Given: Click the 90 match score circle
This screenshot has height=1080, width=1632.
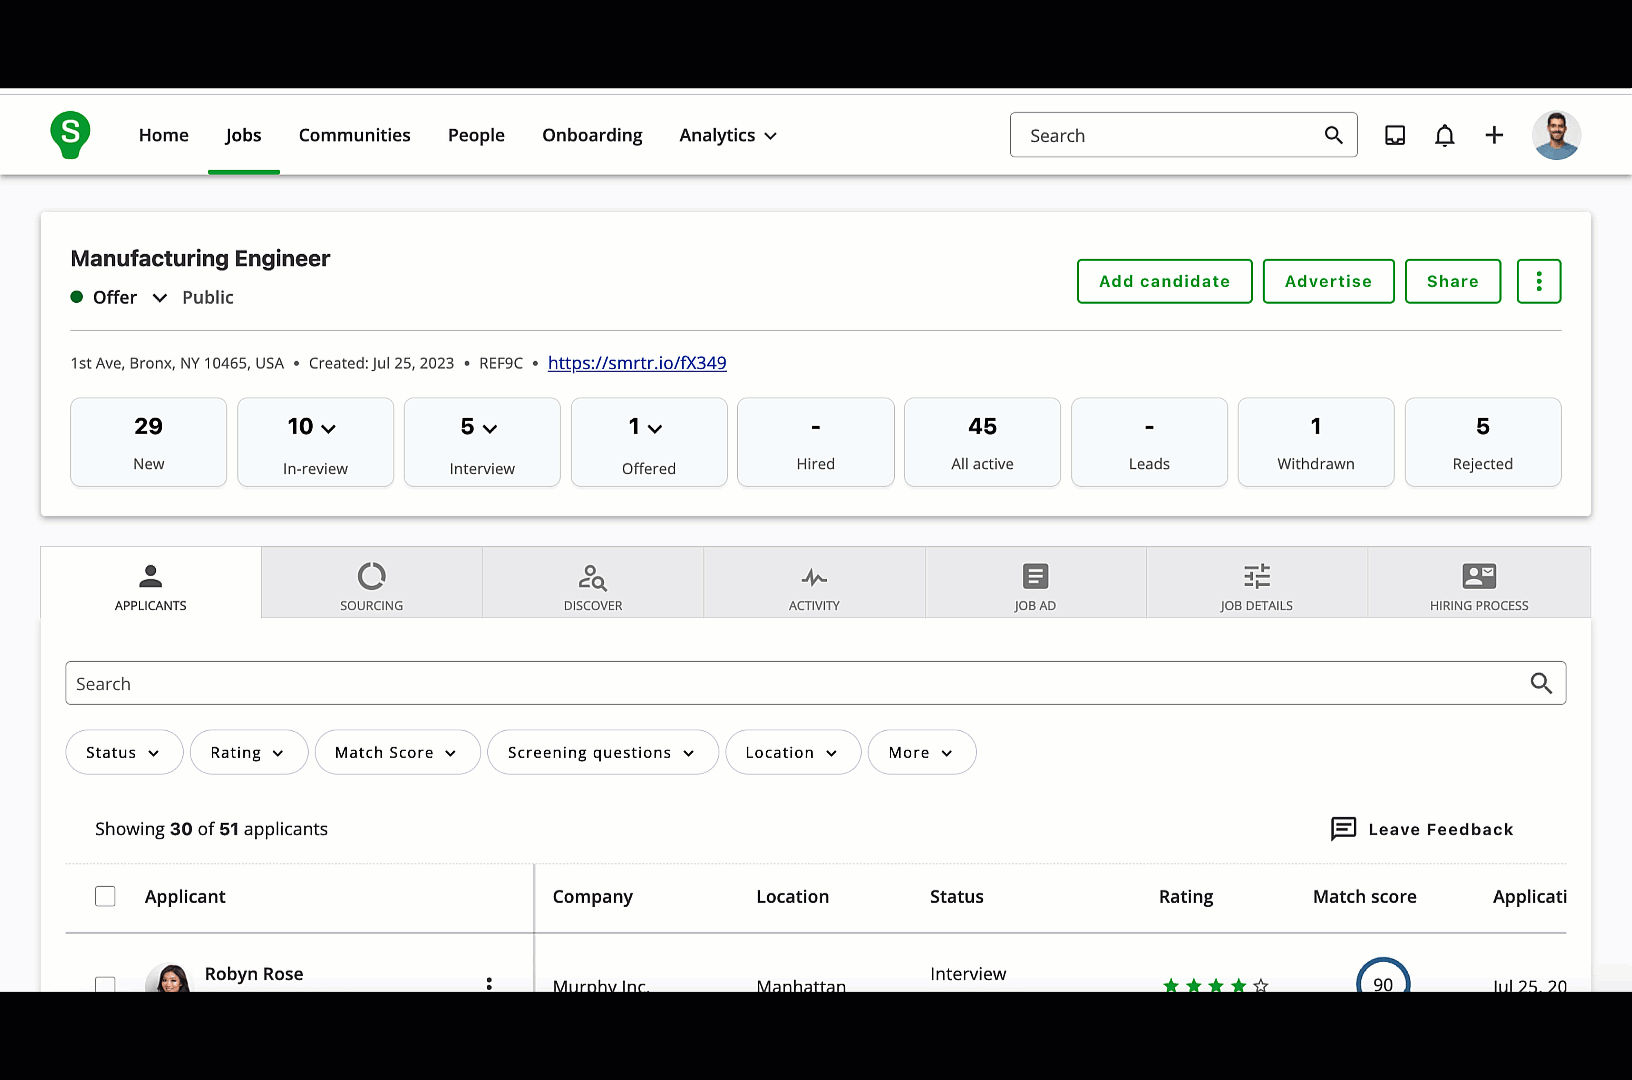Looking at the screenshot, I should (1383, 977).
